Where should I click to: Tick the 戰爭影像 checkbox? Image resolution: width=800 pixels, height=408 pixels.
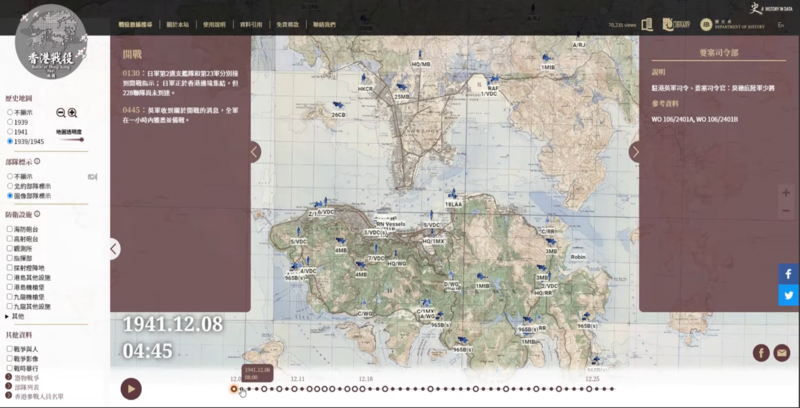pos(10,359)
